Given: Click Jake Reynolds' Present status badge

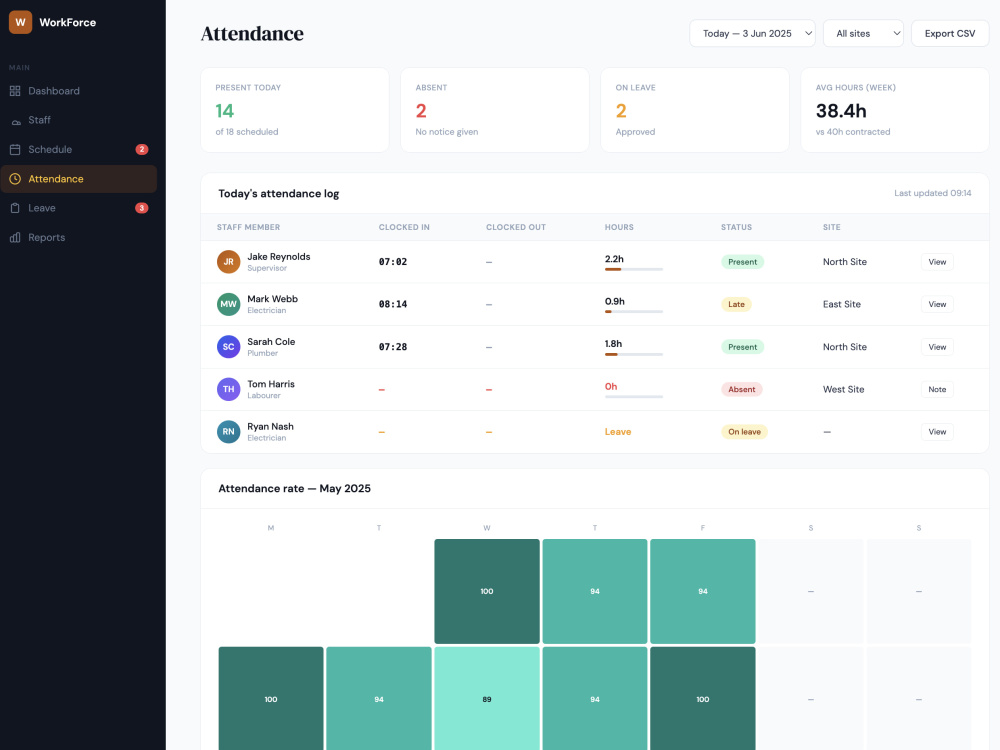Looking at the screenshot, I should pyautogui.click(x=742, y=262).
